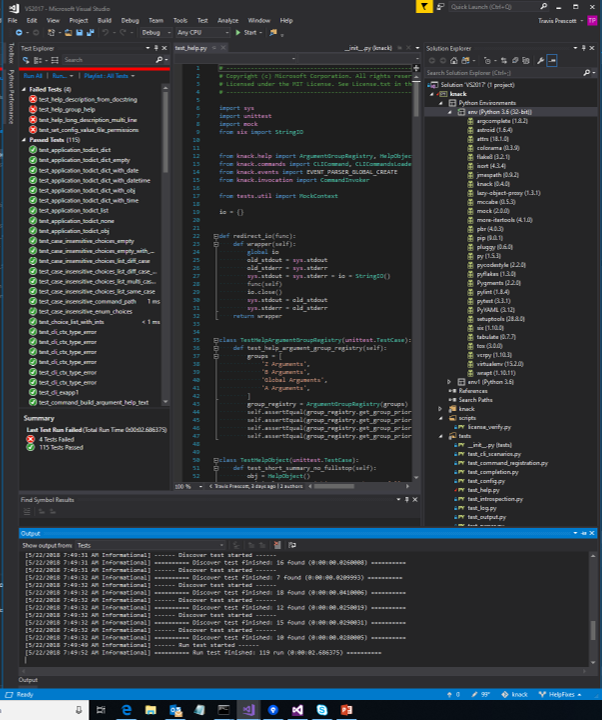Switch to the __init__.py (knack) tab

click(368, 48)
